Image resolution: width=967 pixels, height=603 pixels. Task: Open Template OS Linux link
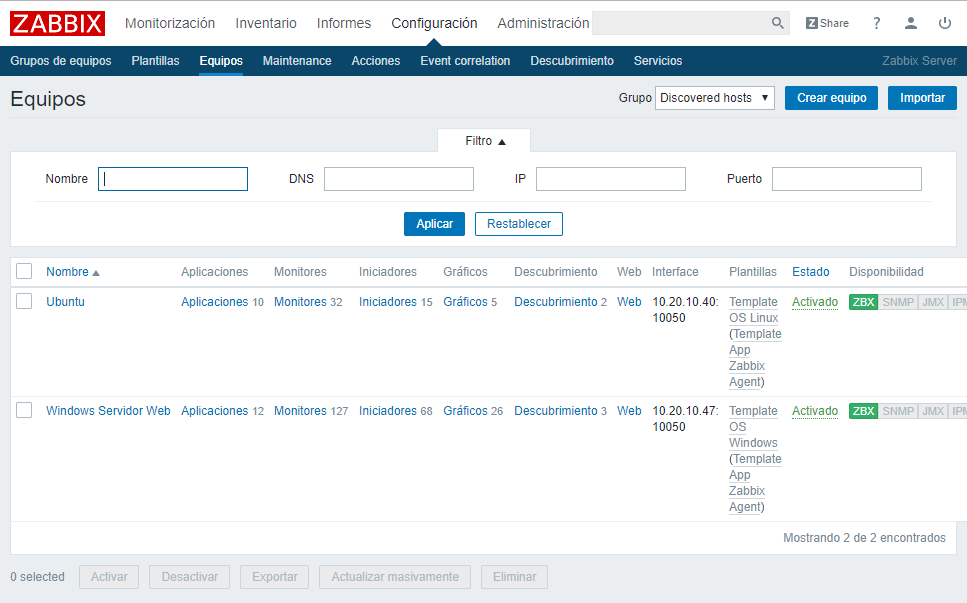tap(754, 310)
